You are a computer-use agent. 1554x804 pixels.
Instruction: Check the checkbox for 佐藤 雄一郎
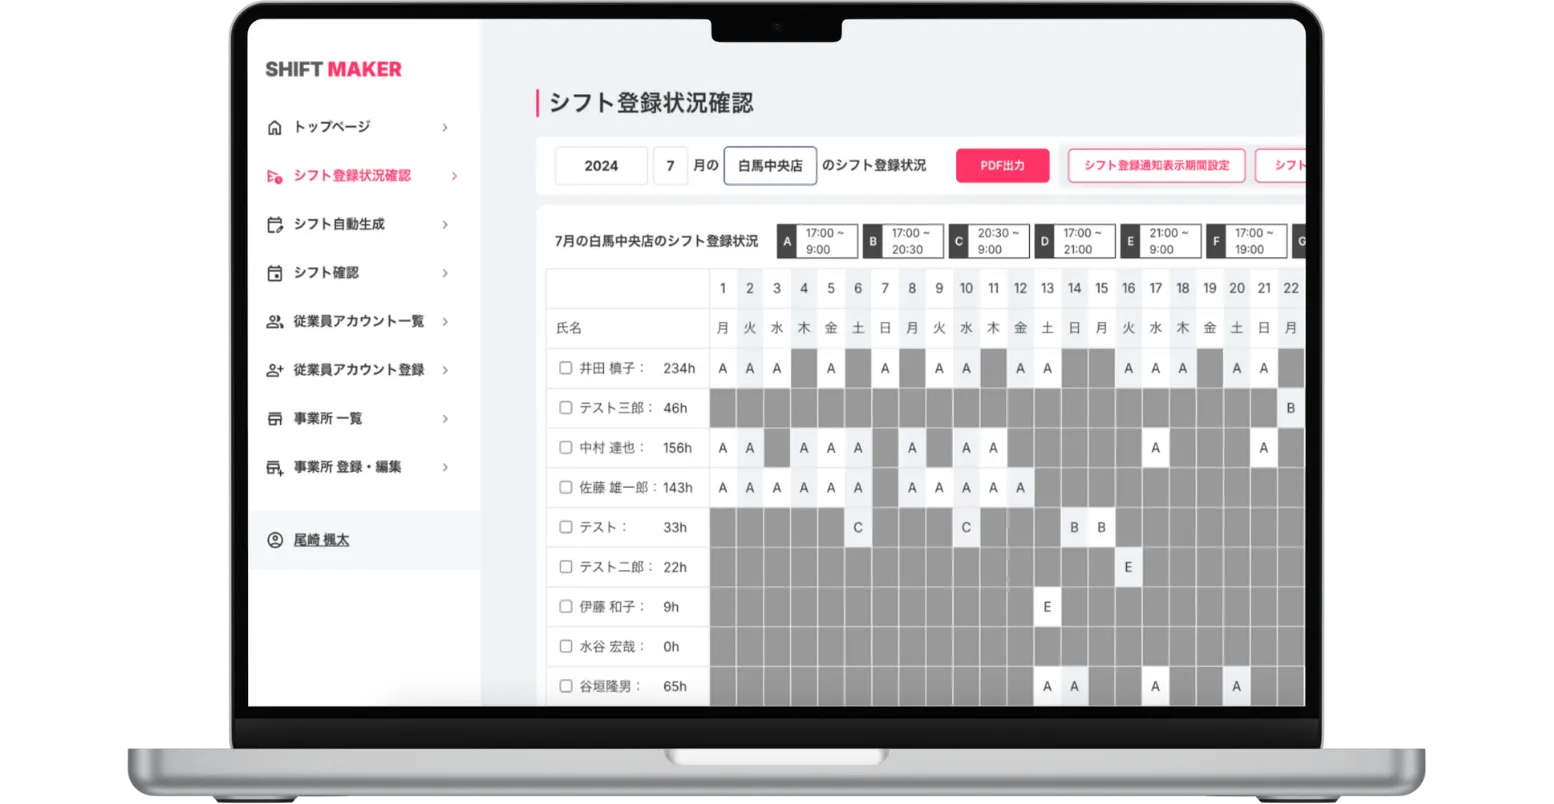coord(565,487)
